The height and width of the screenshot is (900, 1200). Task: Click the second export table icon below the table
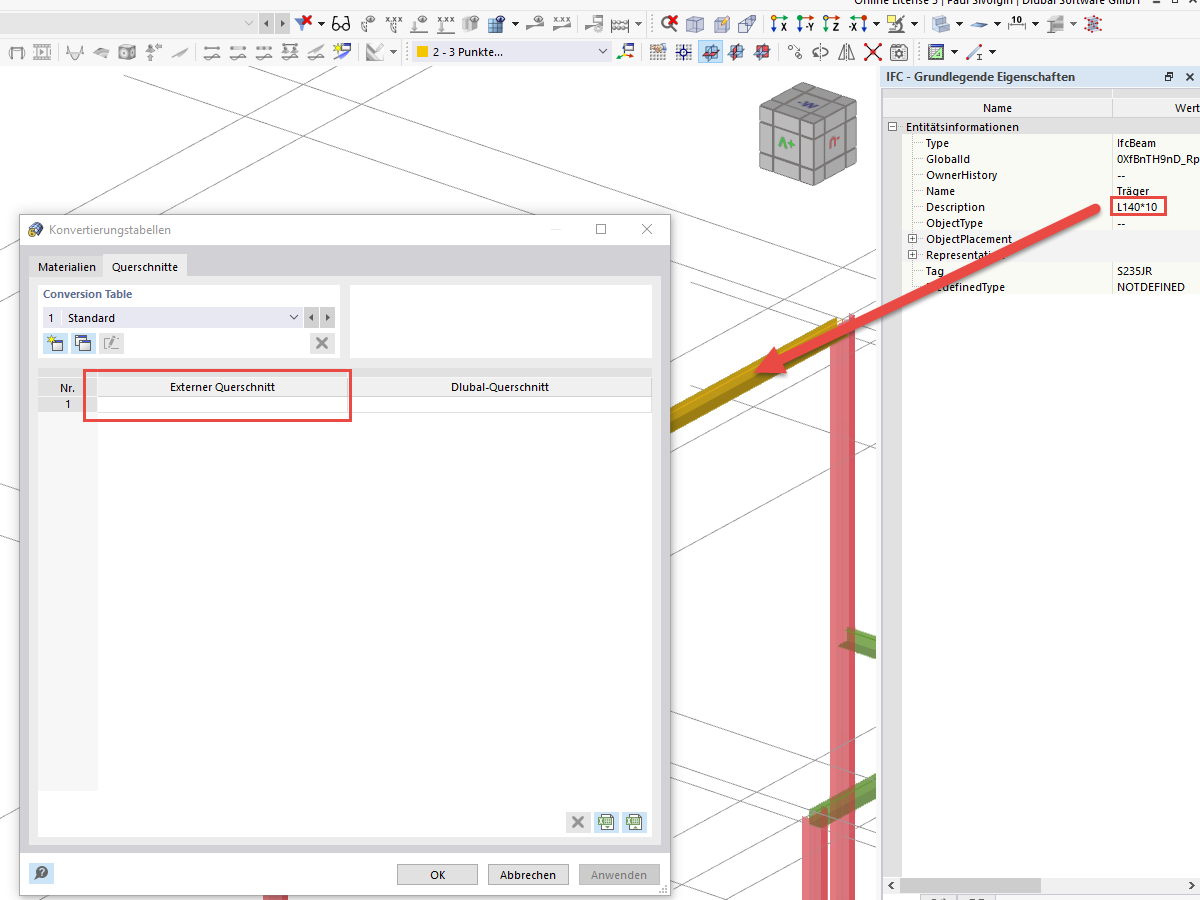(634, 822)
